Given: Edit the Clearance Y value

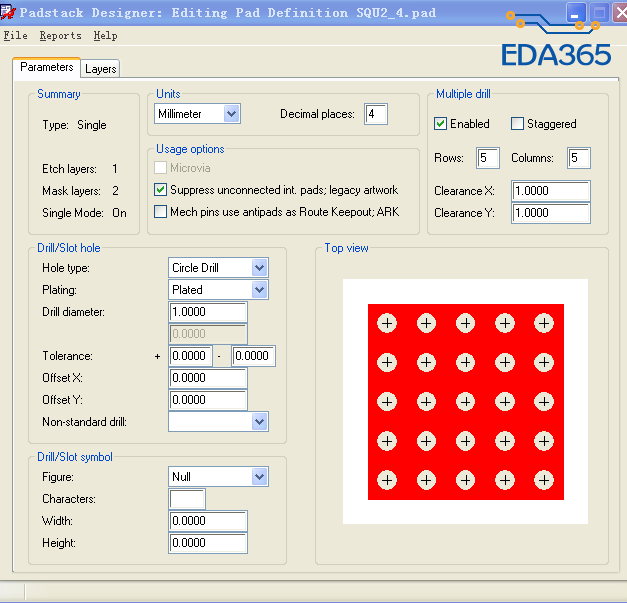Looking at the screenshot, I should click(551, 213).
